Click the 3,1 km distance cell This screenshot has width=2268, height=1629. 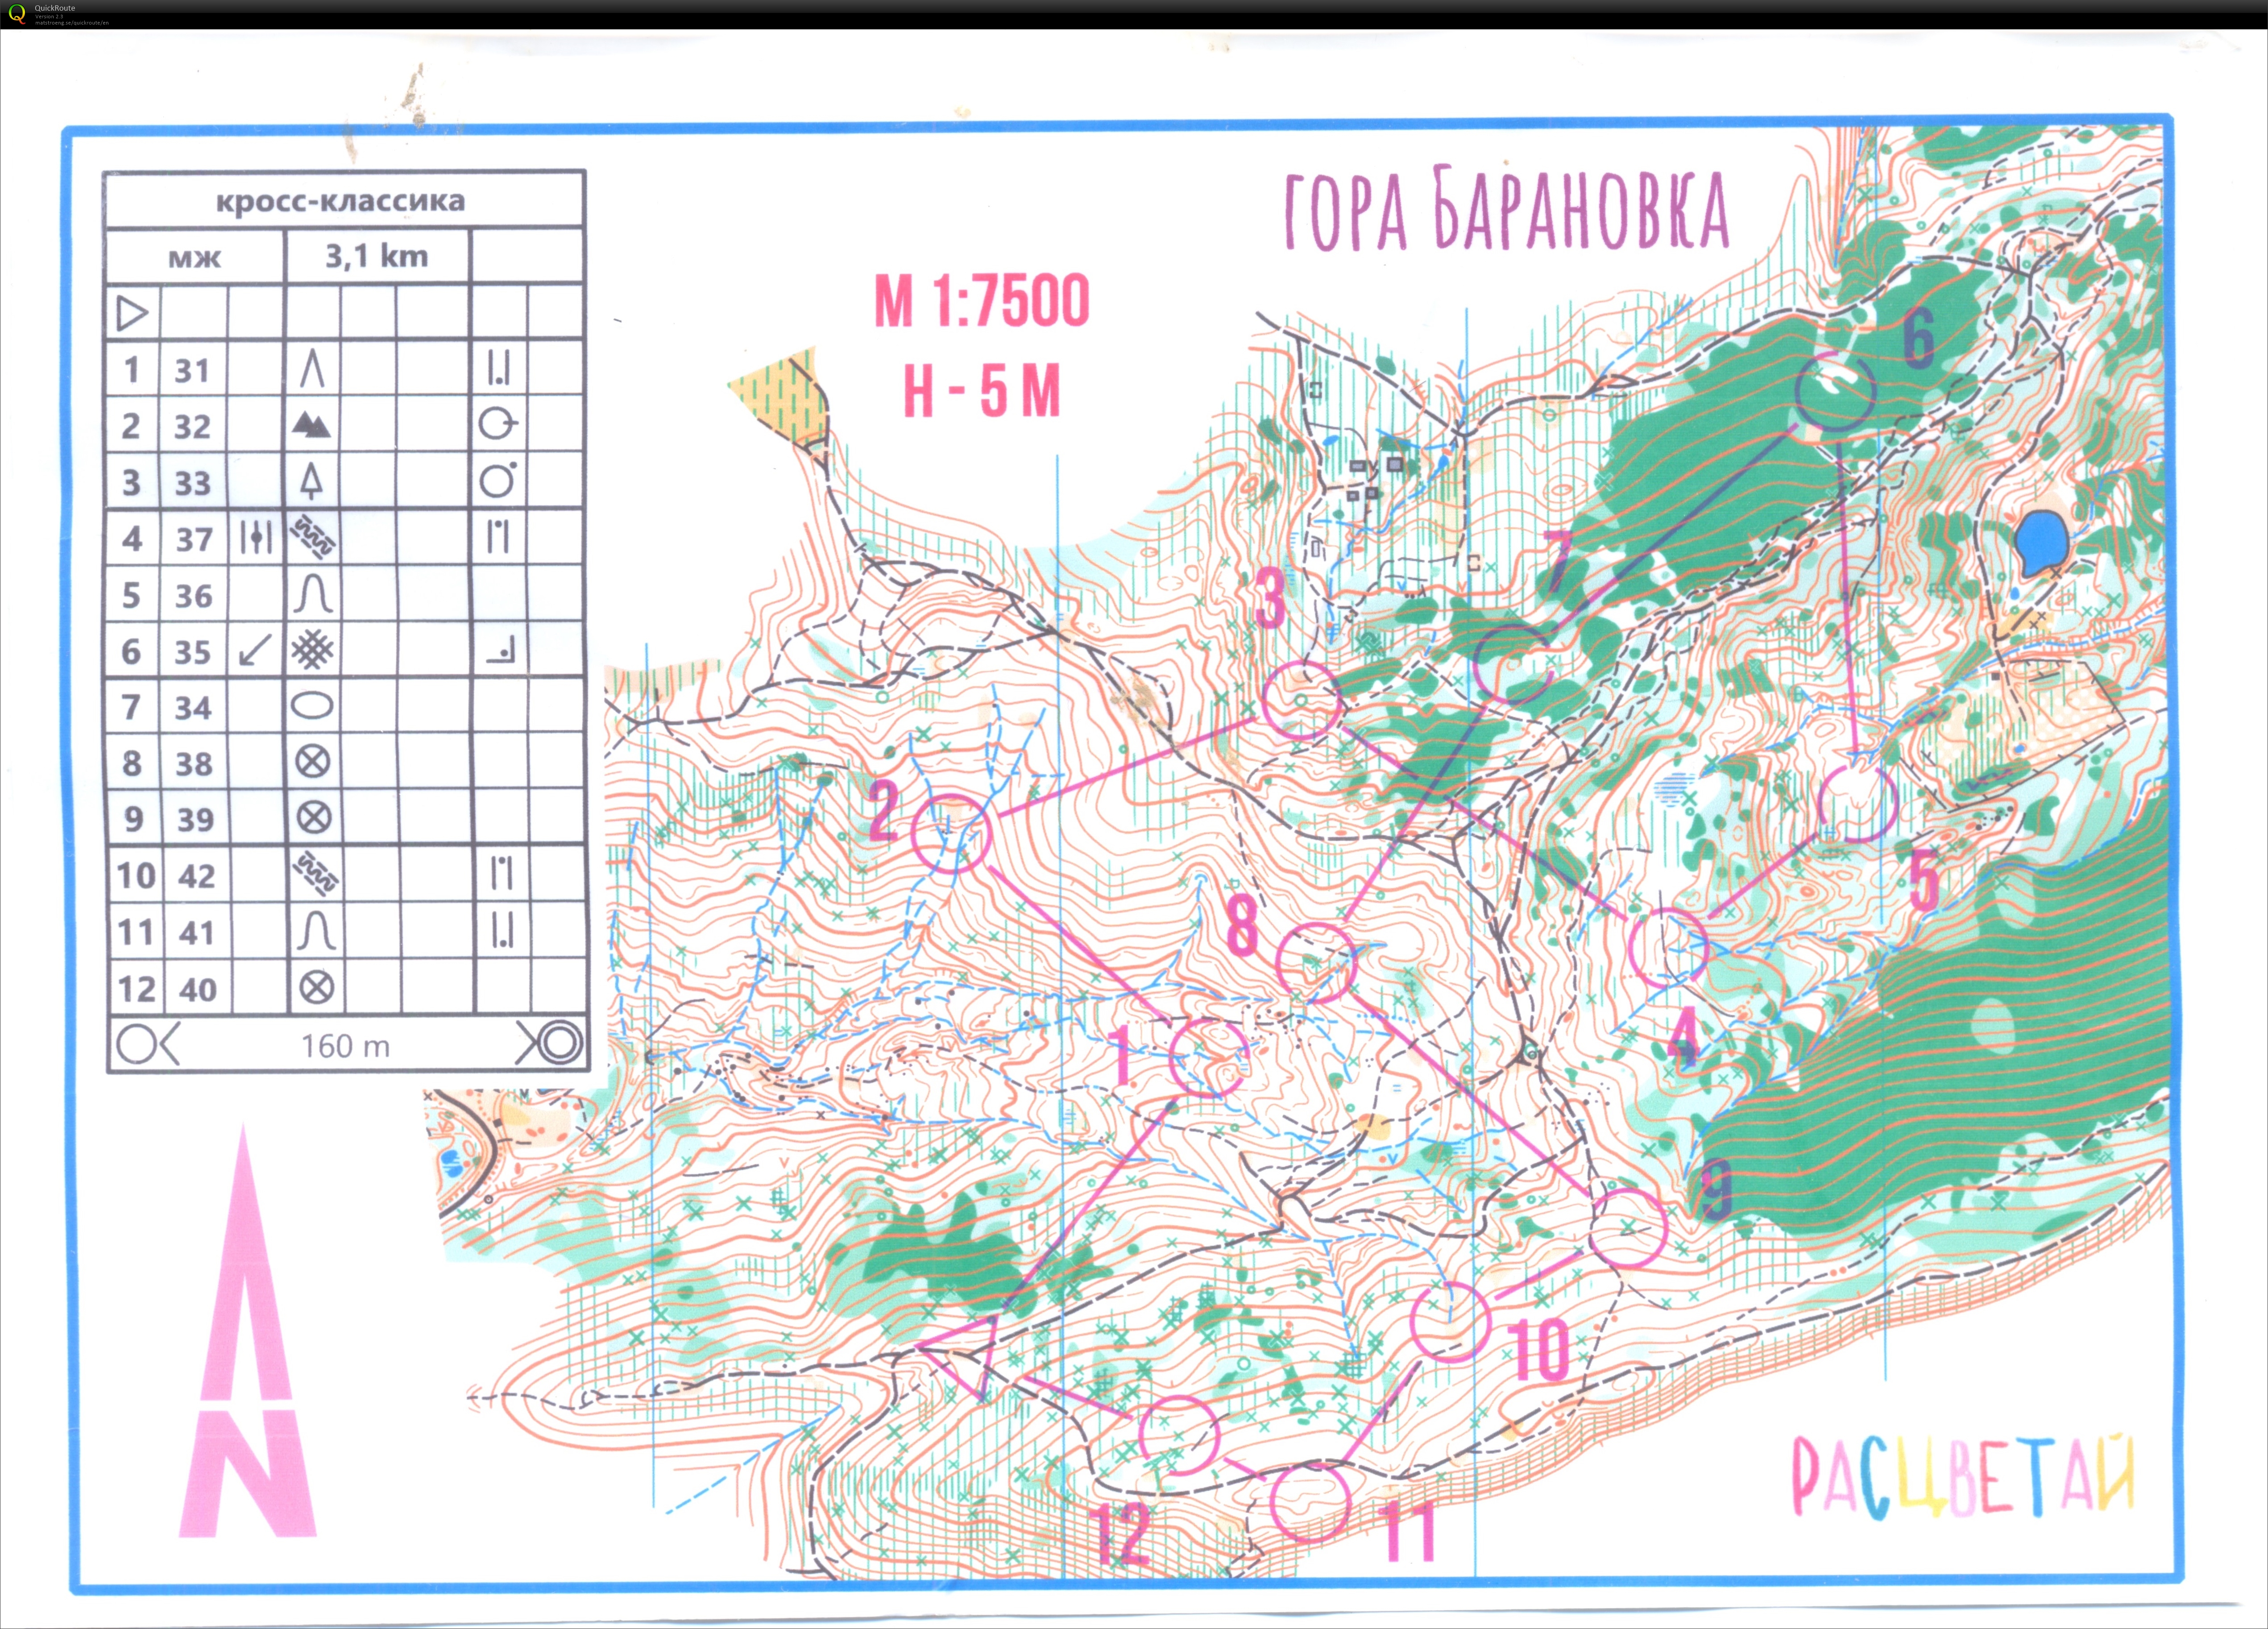click(x=376, y=257)
